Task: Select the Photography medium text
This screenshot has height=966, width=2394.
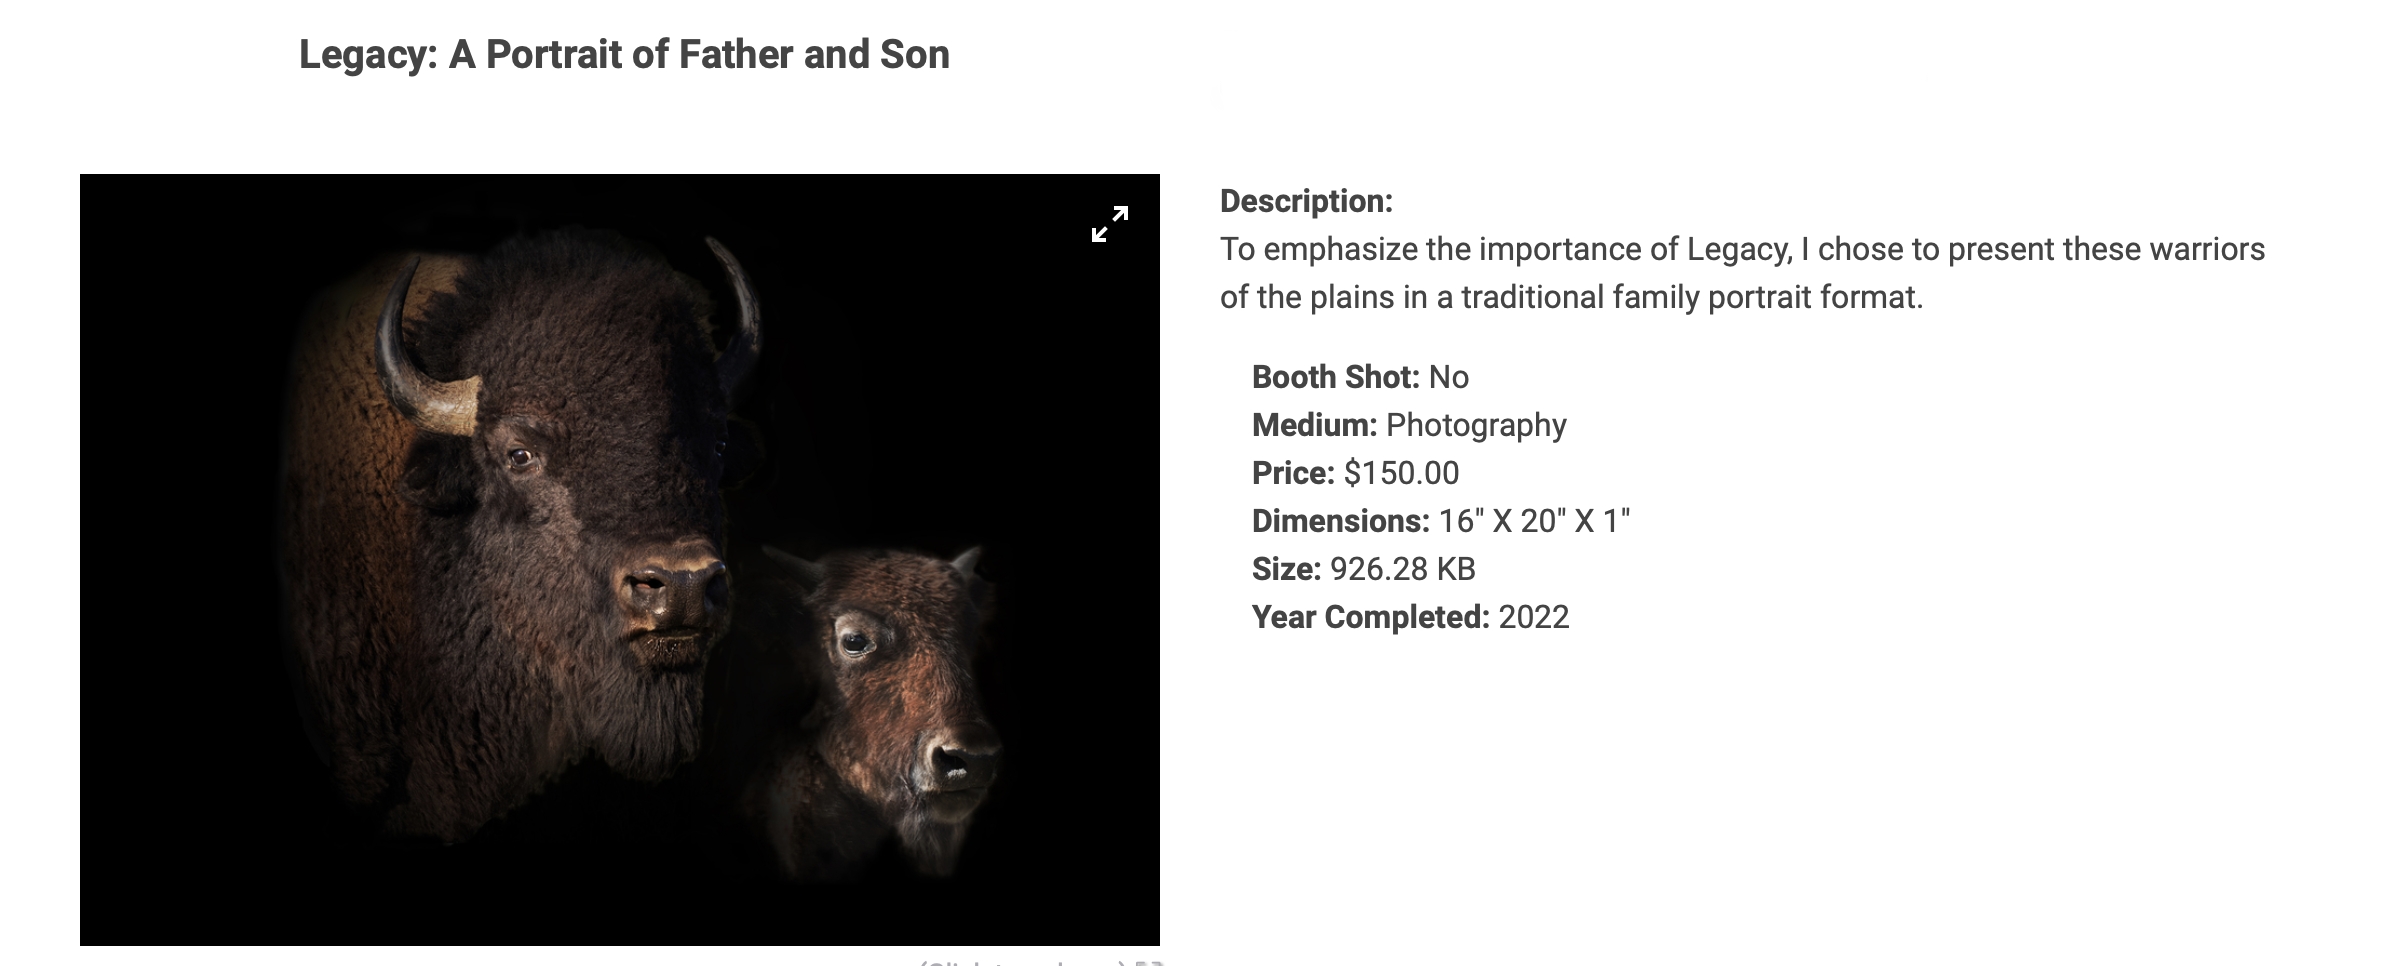Action: pyautogui.click(x=1476, y=425)
